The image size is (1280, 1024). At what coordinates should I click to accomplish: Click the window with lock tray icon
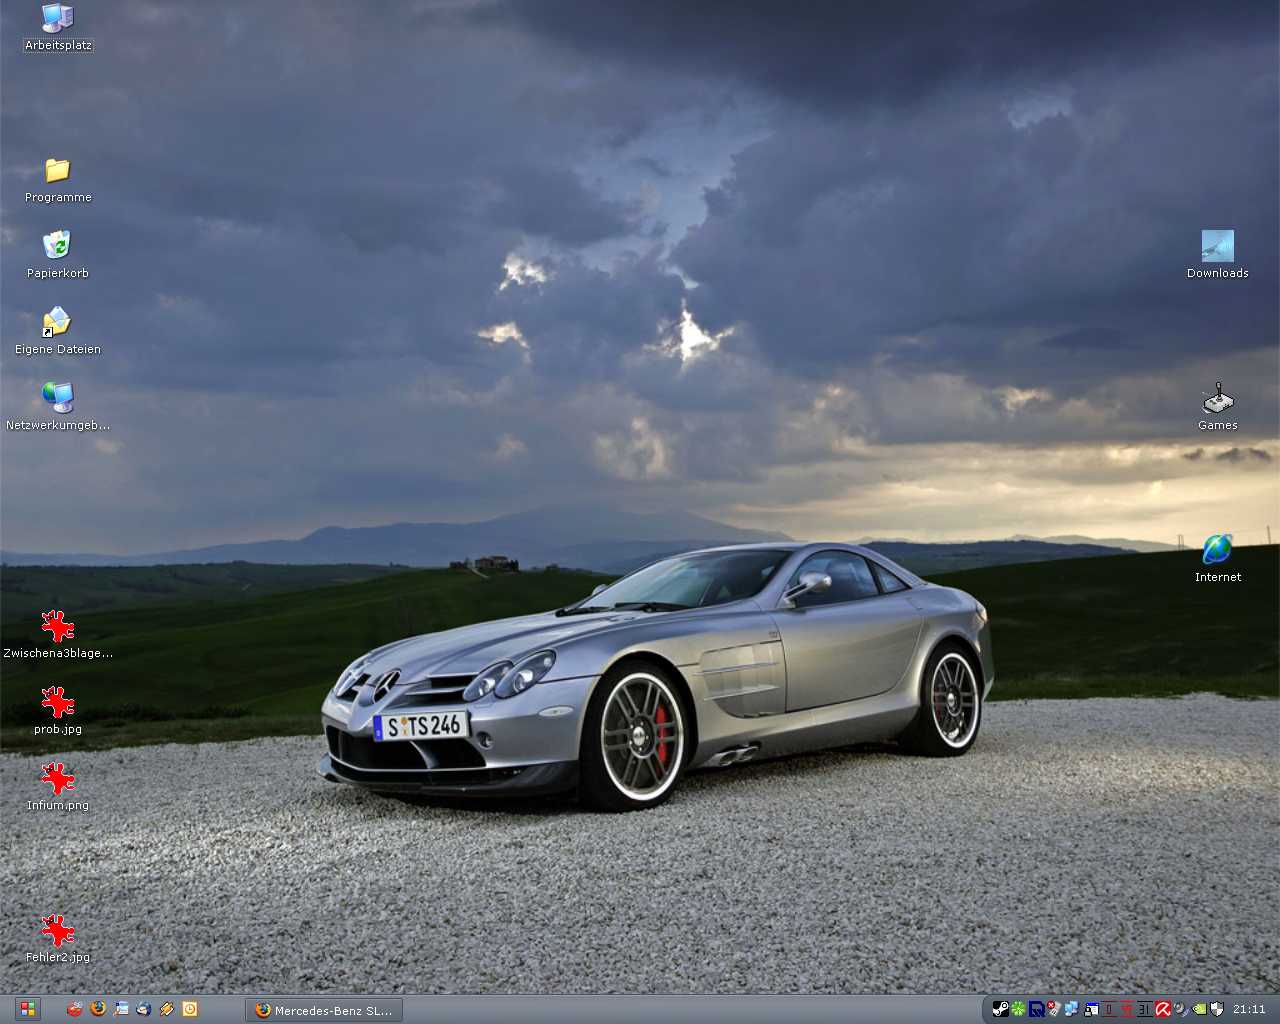pos(1091,1009)
